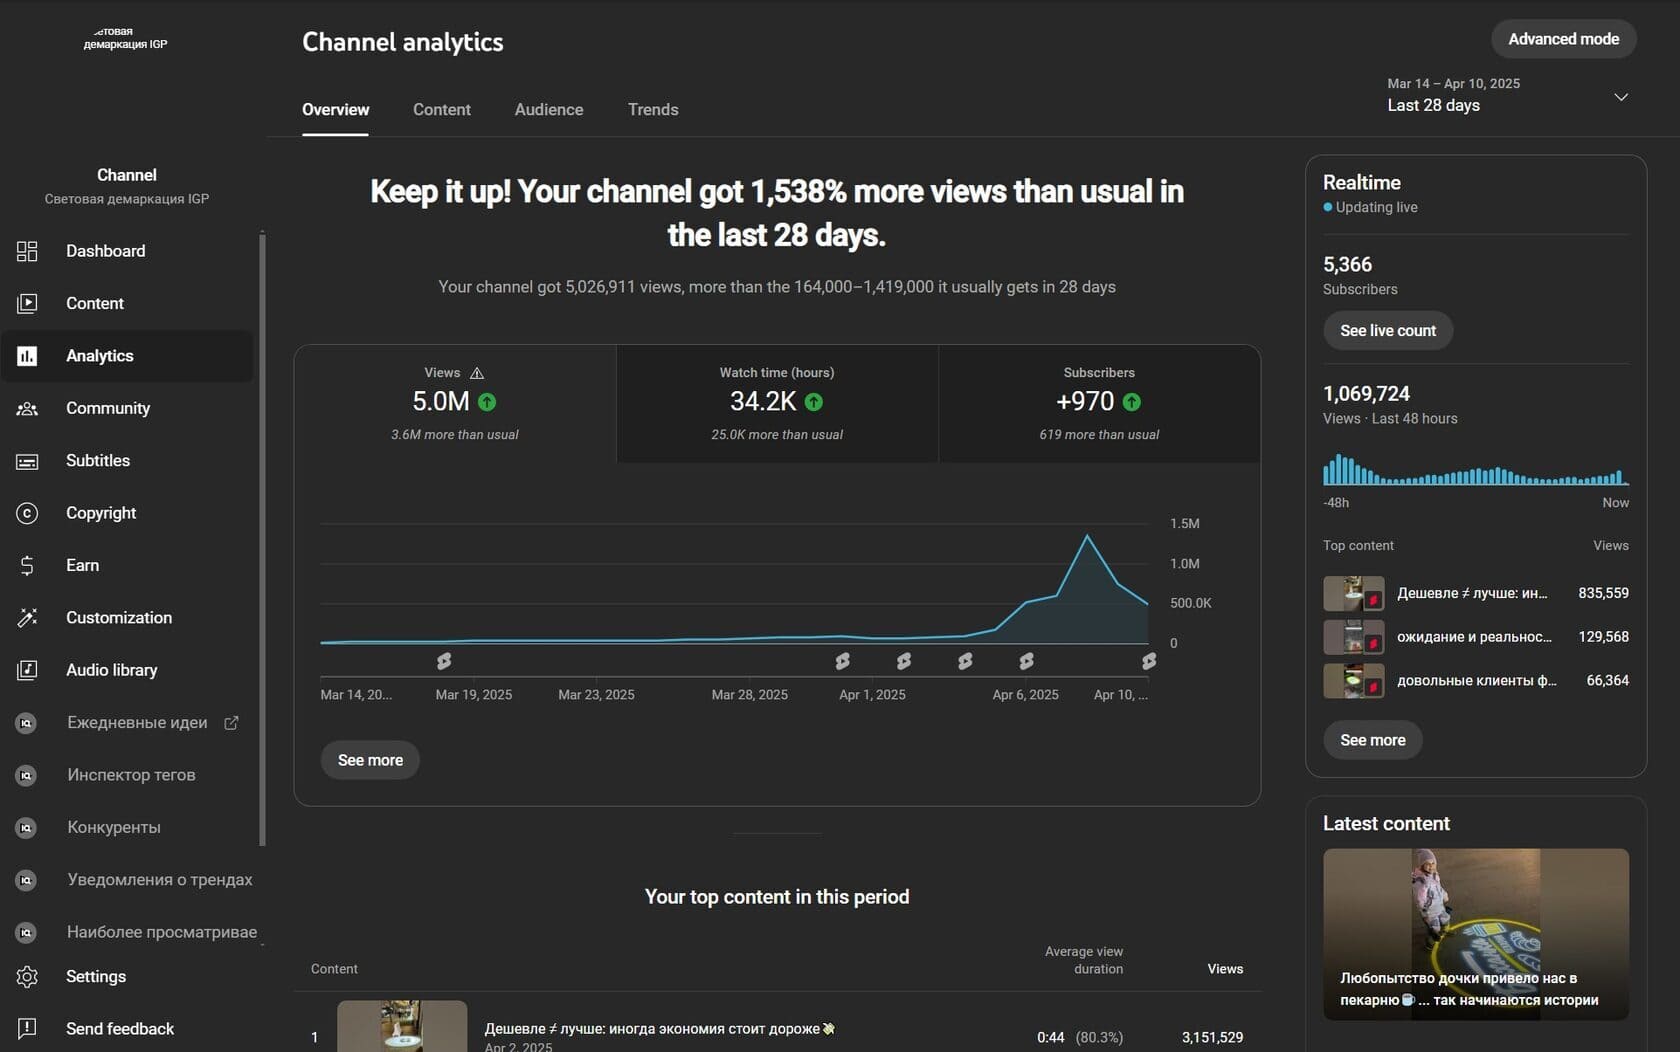The width and height of the screenshot is (1680, 1052).
Task: Open the Trends tab
Action: click(653, 110)
